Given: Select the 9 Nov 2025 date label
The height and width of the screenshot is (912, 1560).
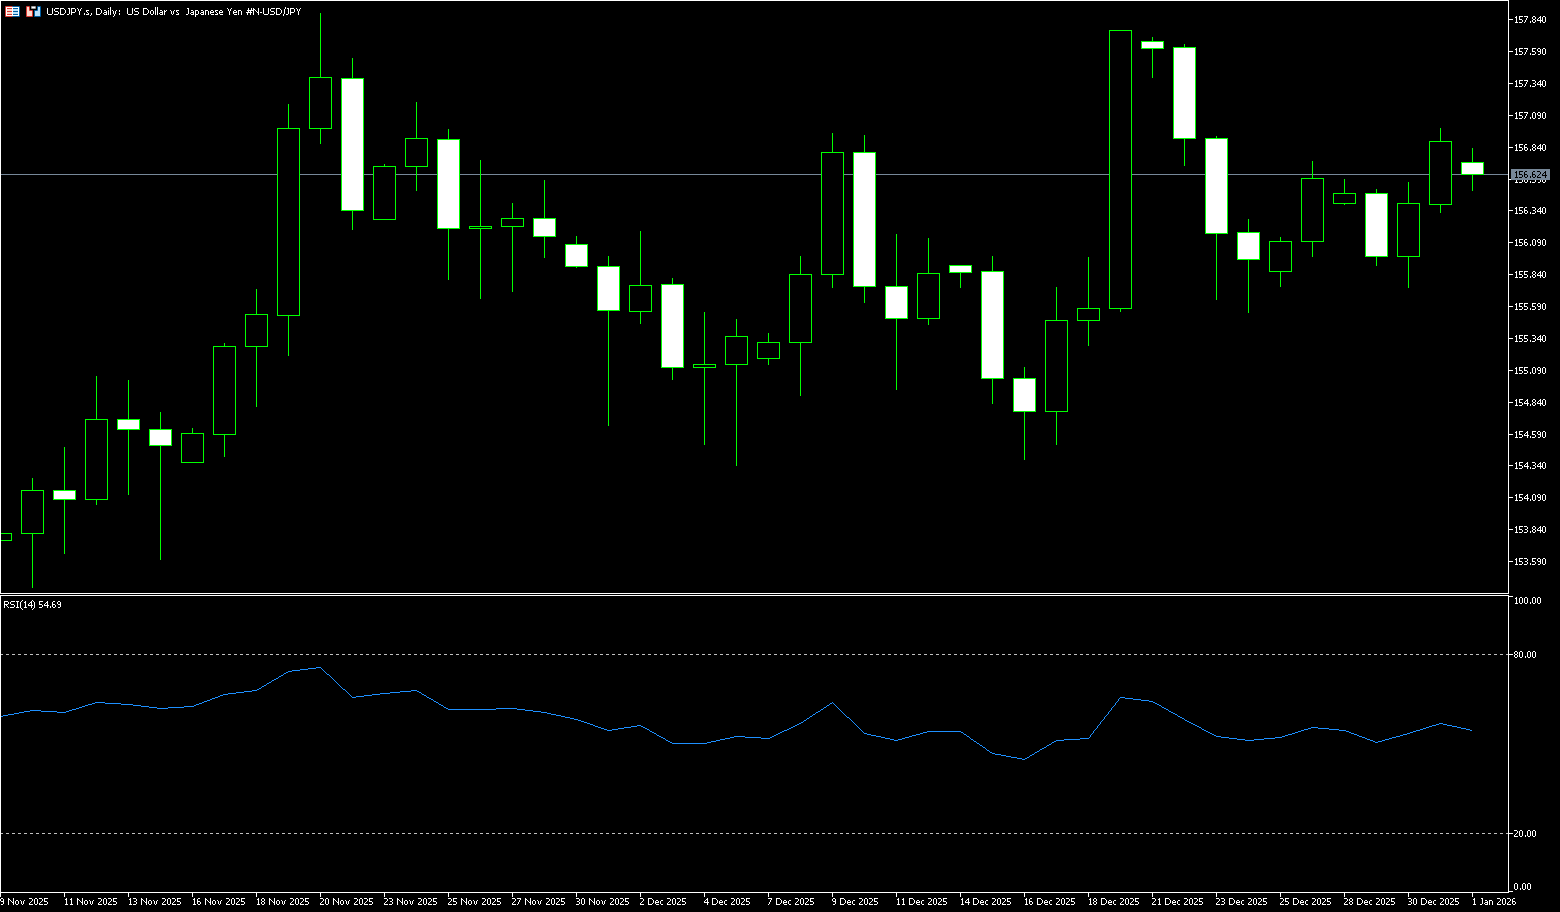Looking at the screenshot, I should click(x=26, y=902).
